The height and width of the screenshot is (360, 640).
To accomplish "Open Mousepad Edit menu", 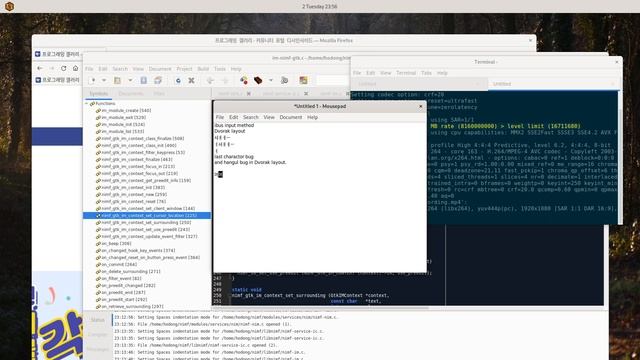I will 233,117.
